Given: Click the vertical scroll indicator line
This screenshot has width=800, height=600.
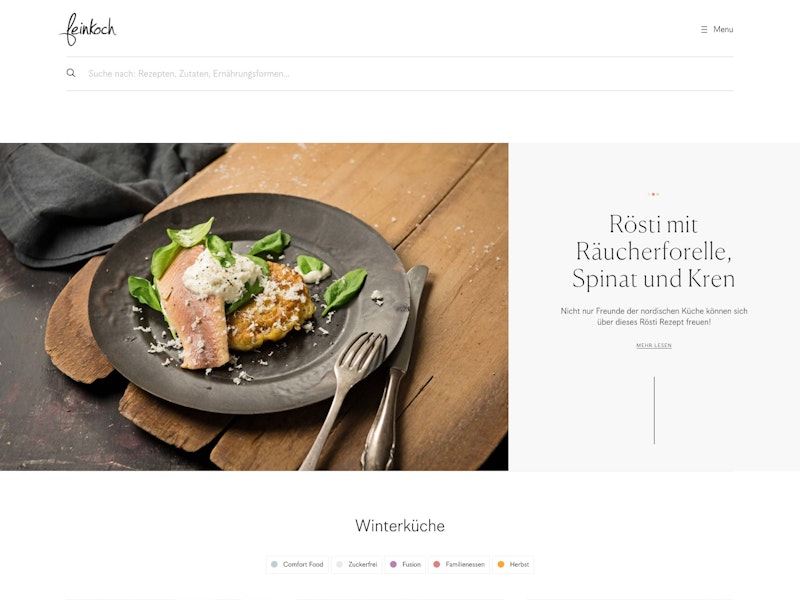Looking at the screenshot, I should coord(654,410).
